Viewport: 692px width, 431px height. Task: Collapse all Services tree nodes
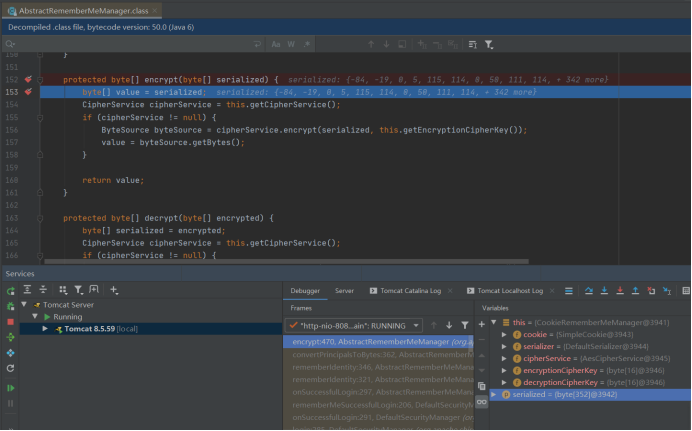[43, 289]
